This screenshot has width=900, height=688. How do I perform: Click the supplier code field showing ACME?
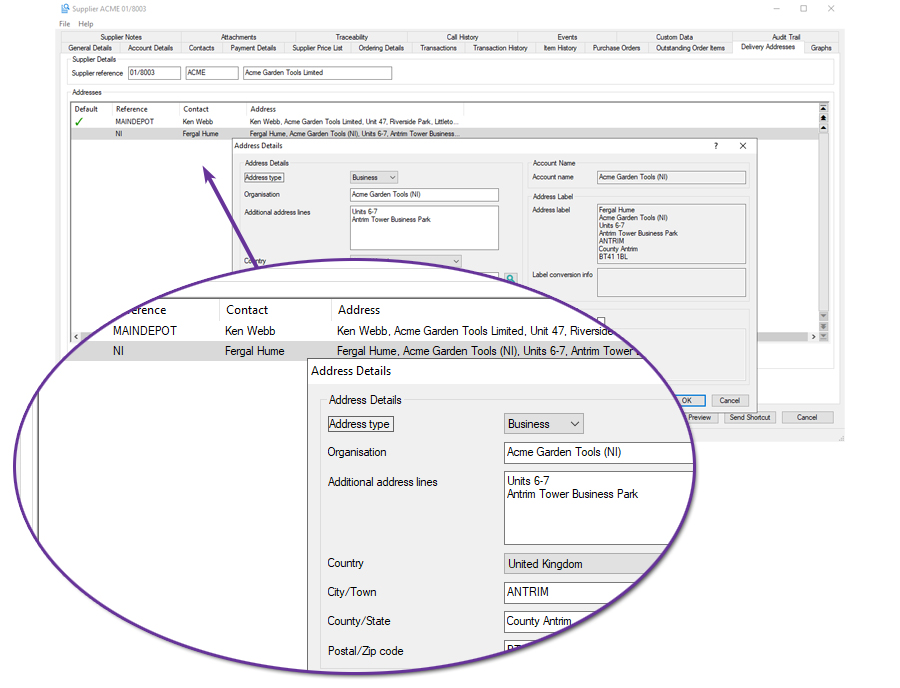coord(212,73)
